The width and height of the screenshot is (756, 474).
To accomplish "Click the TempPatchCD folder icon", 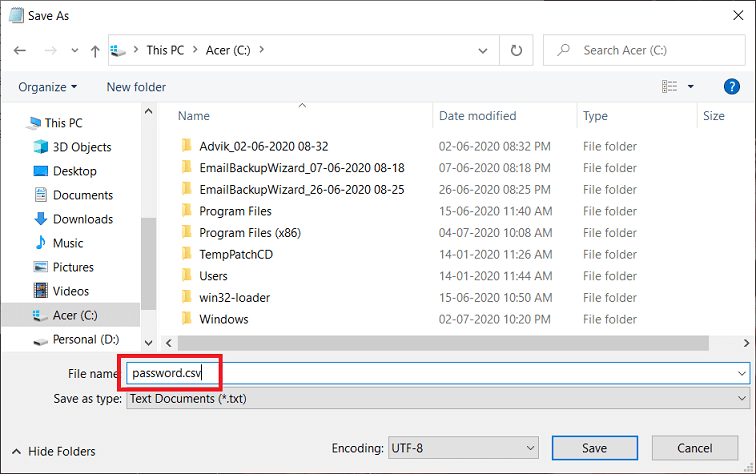I will 187,254.
